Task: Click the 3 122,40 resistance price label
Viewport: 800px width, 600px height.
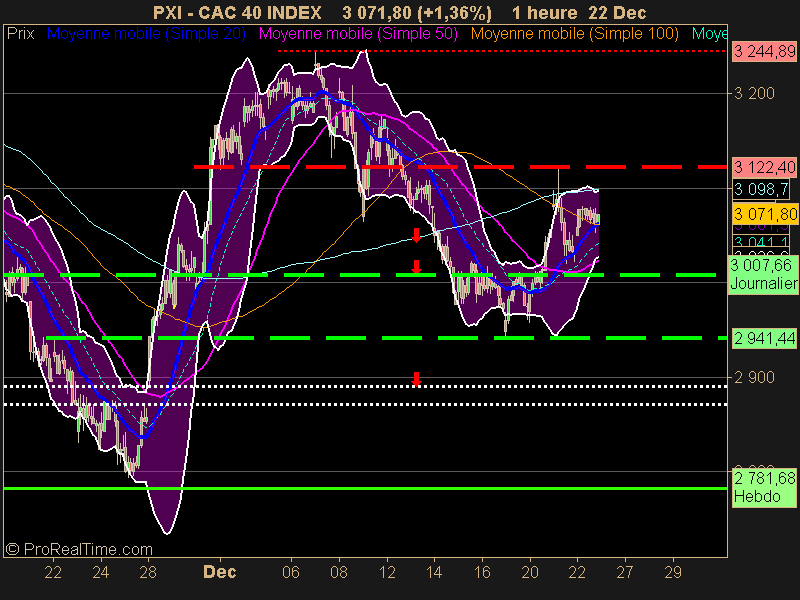Action: coord(764,167)
